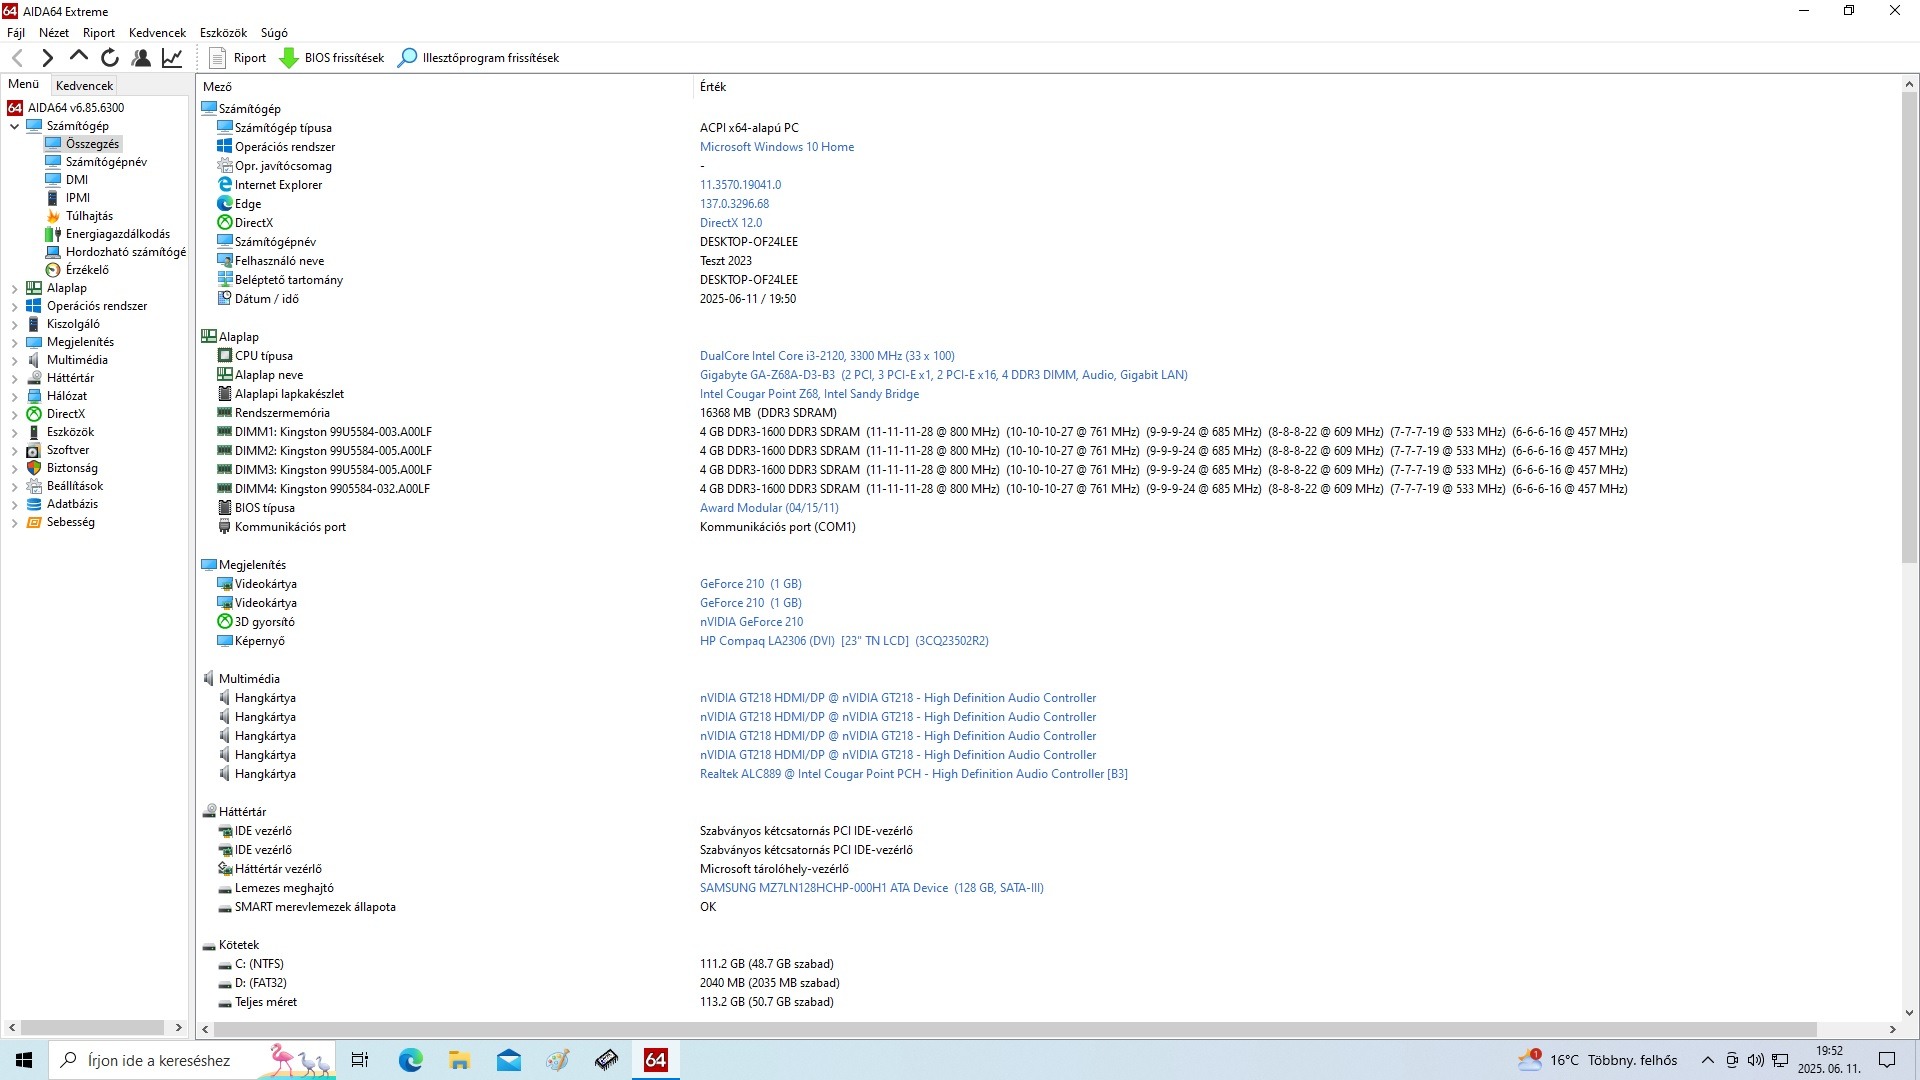Viewport: 1920px width, 1080px height.
Task: Open File Explorer from taskbar
Action: [x=459, y=1060]
